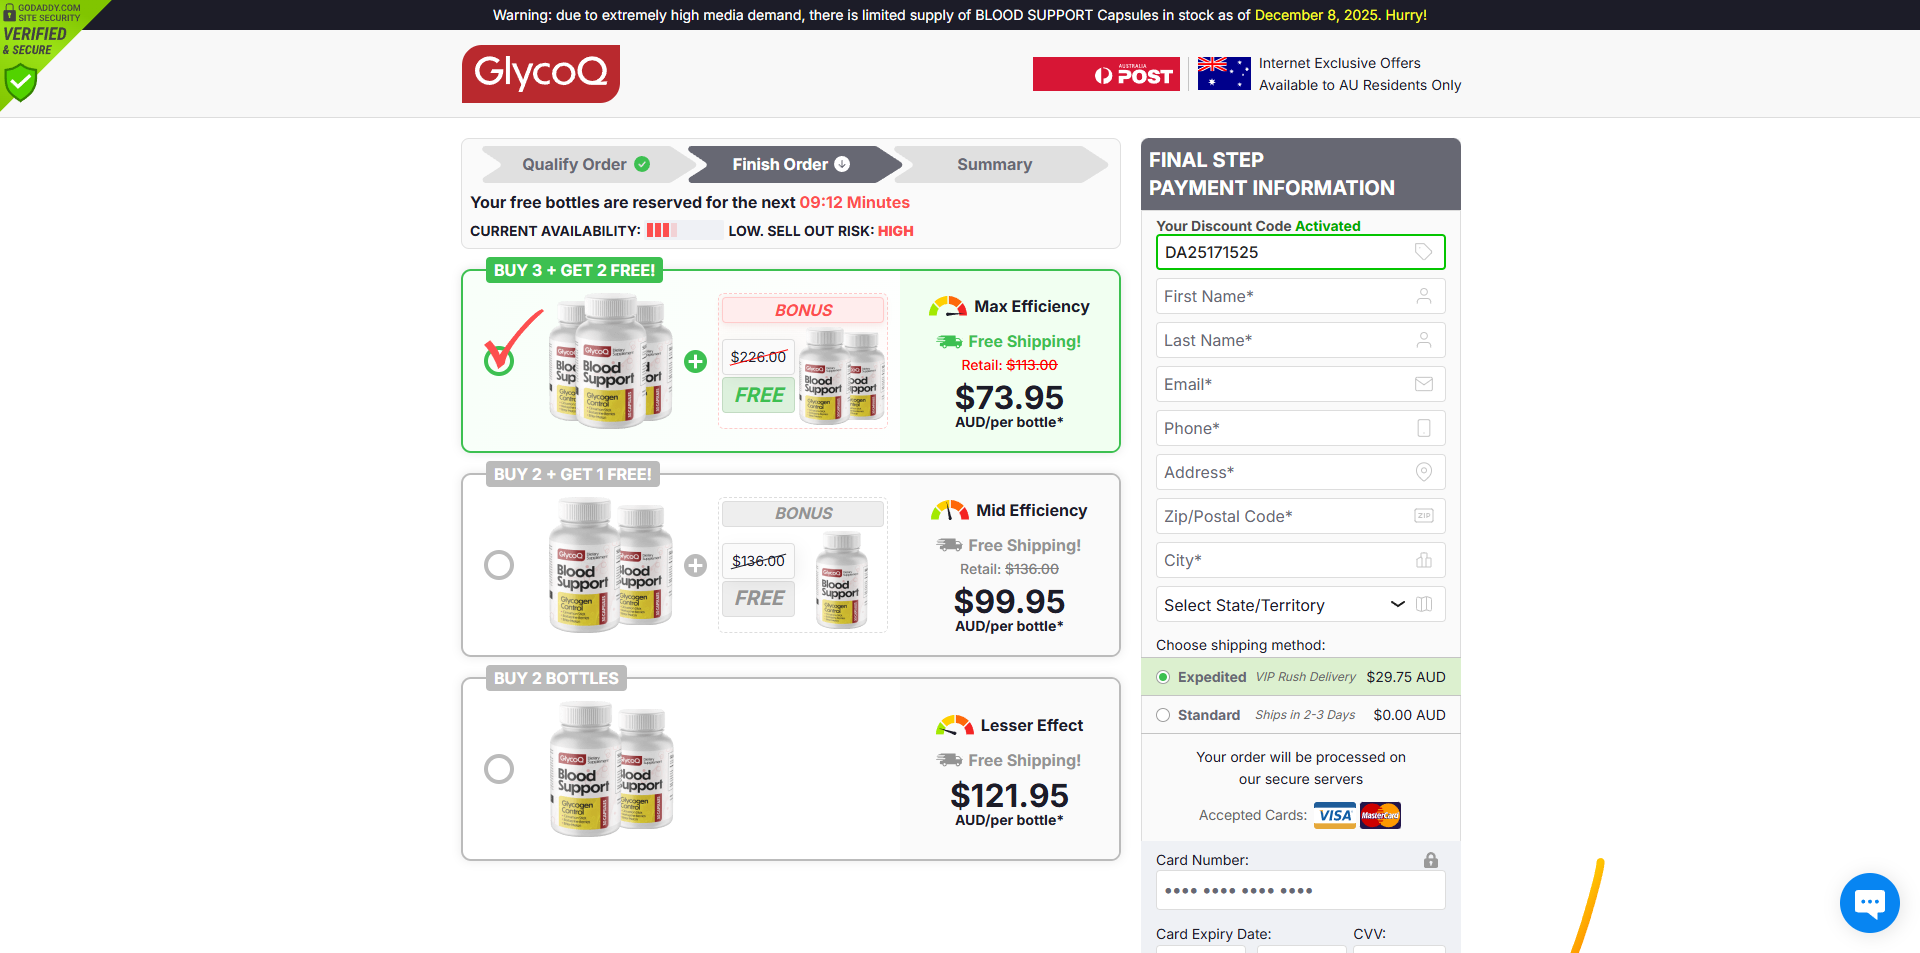Click the Phone input field
1920x953 pixels.
coord(1300,428)
